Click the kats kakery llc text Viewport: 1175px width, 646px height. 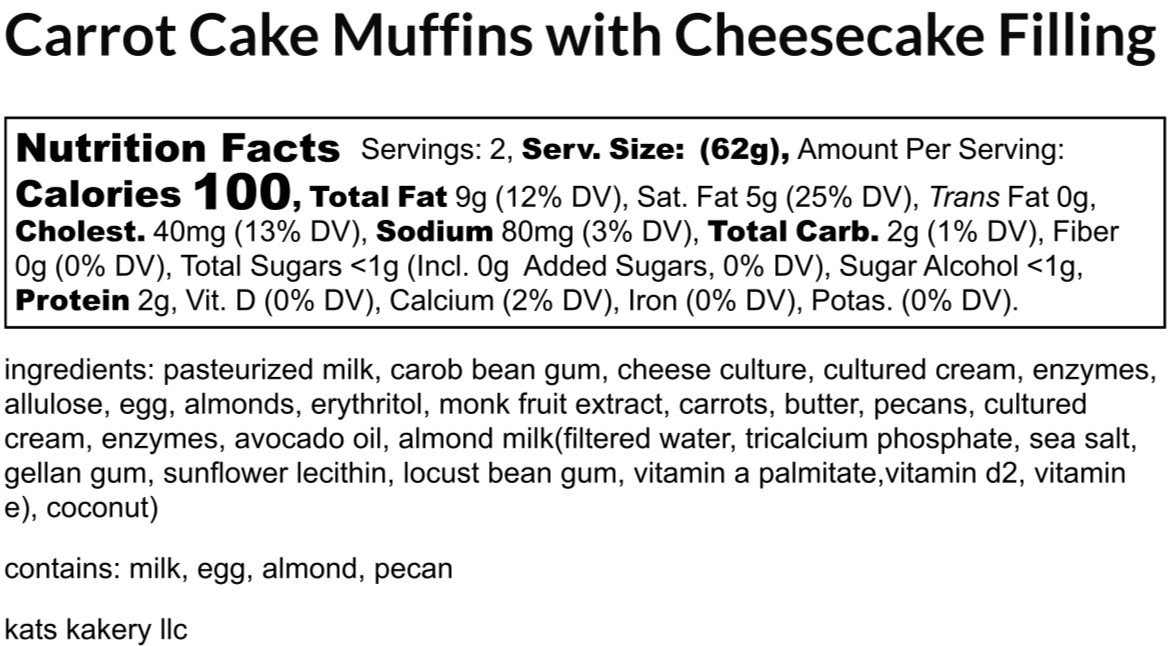(96, 629)
